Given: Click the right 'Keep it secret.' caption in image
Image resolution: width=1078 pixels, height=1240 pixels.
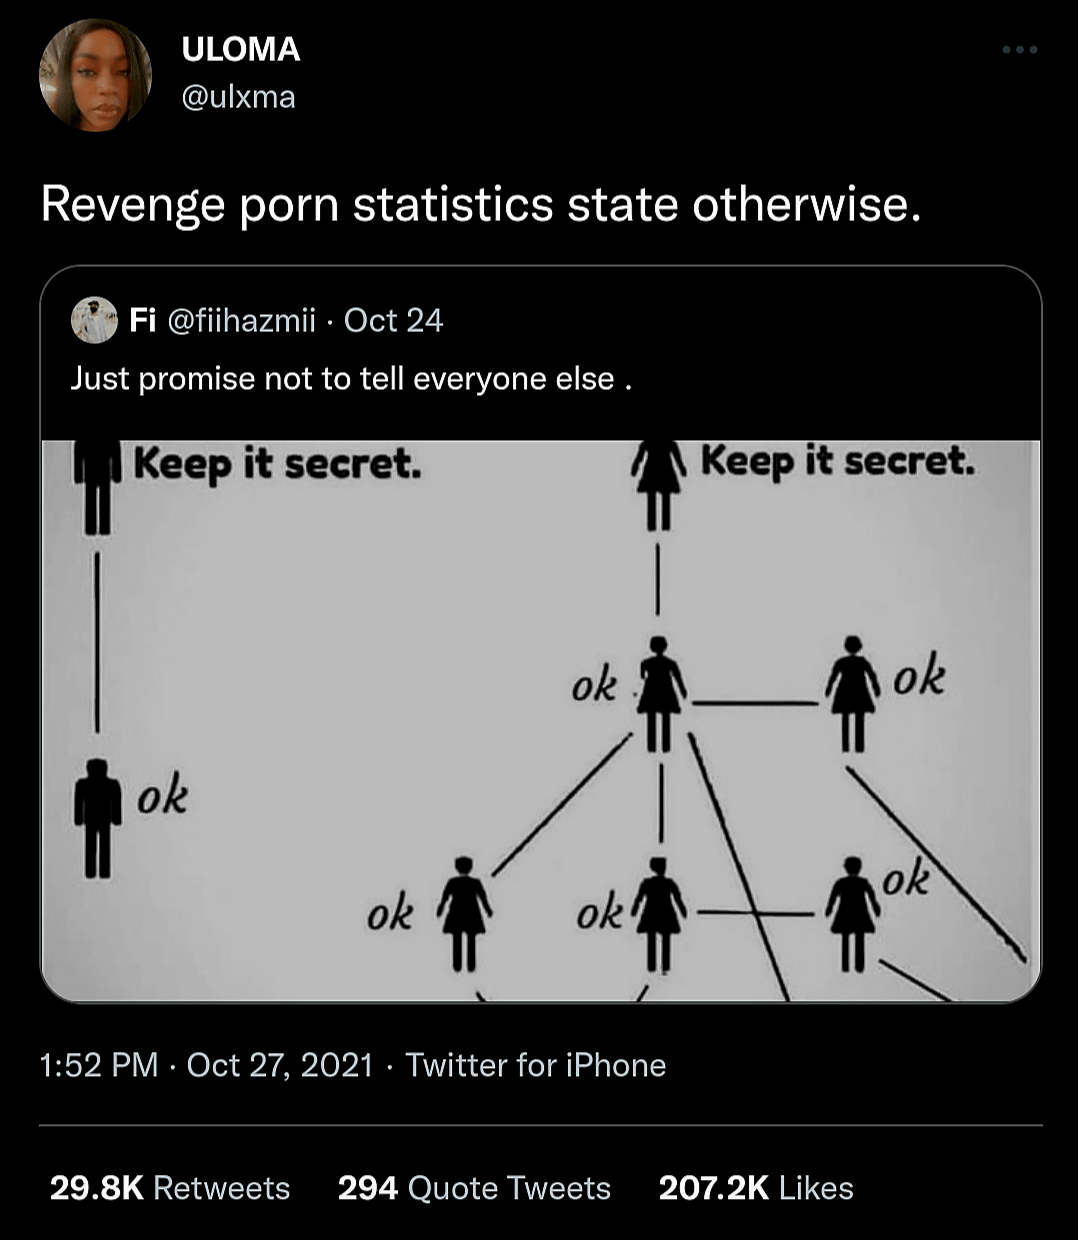Looking at the screenshot, I should click(x=837, y=462).
